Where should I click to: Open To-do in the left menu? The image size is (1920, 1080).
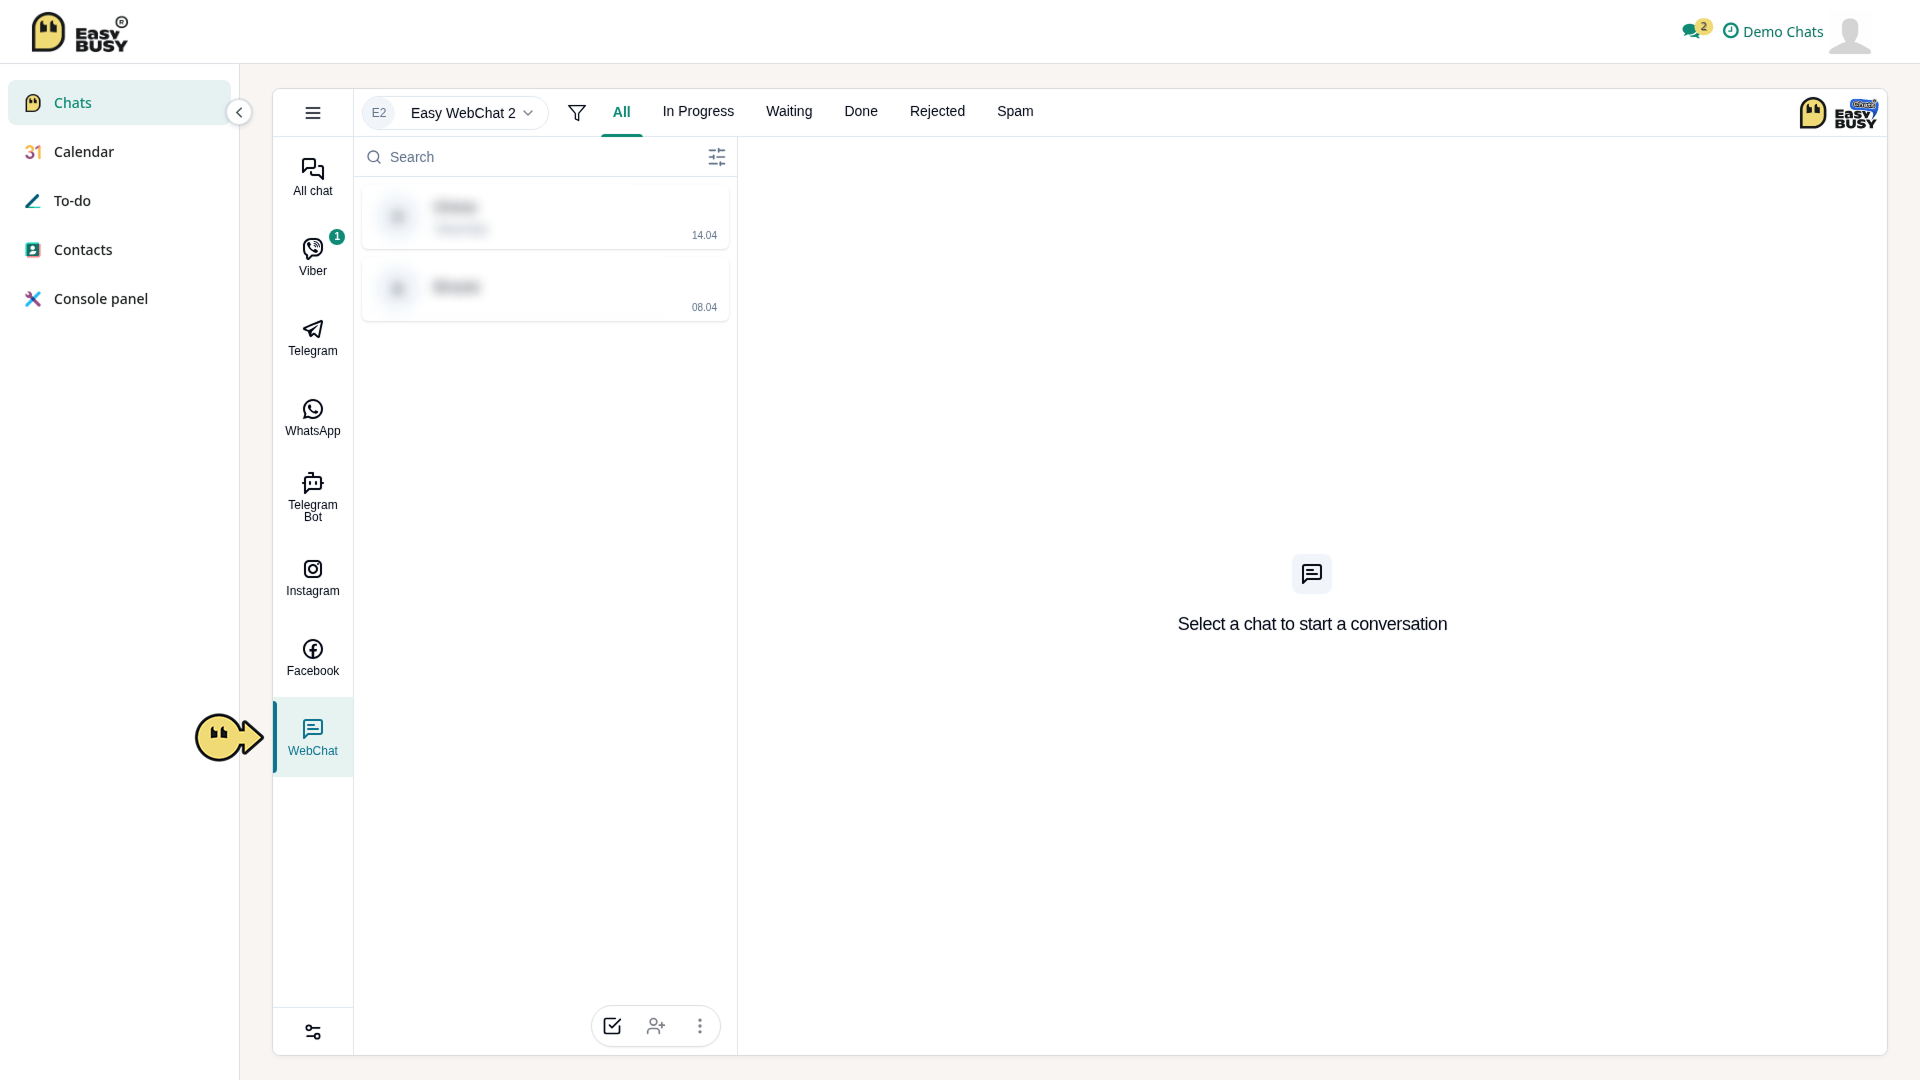pyautogui.click(x=119, y=201)
